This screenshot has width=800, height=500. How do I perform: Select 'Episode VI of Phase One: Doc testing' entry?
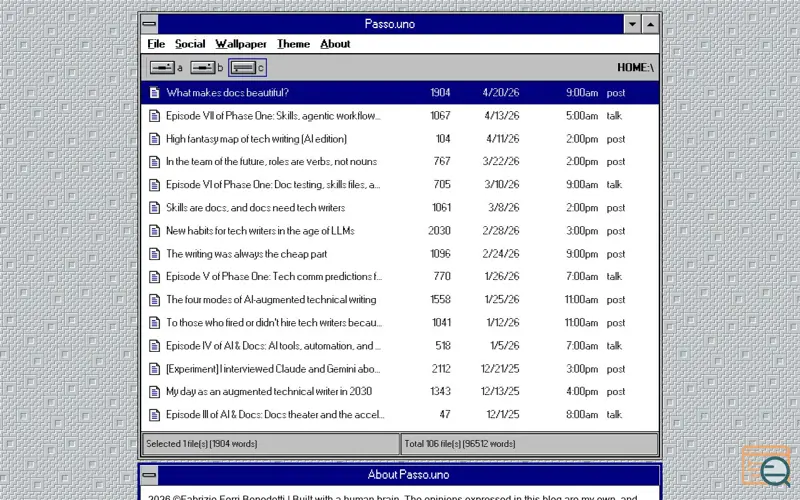pyautogui.click(x=273, y=185)
